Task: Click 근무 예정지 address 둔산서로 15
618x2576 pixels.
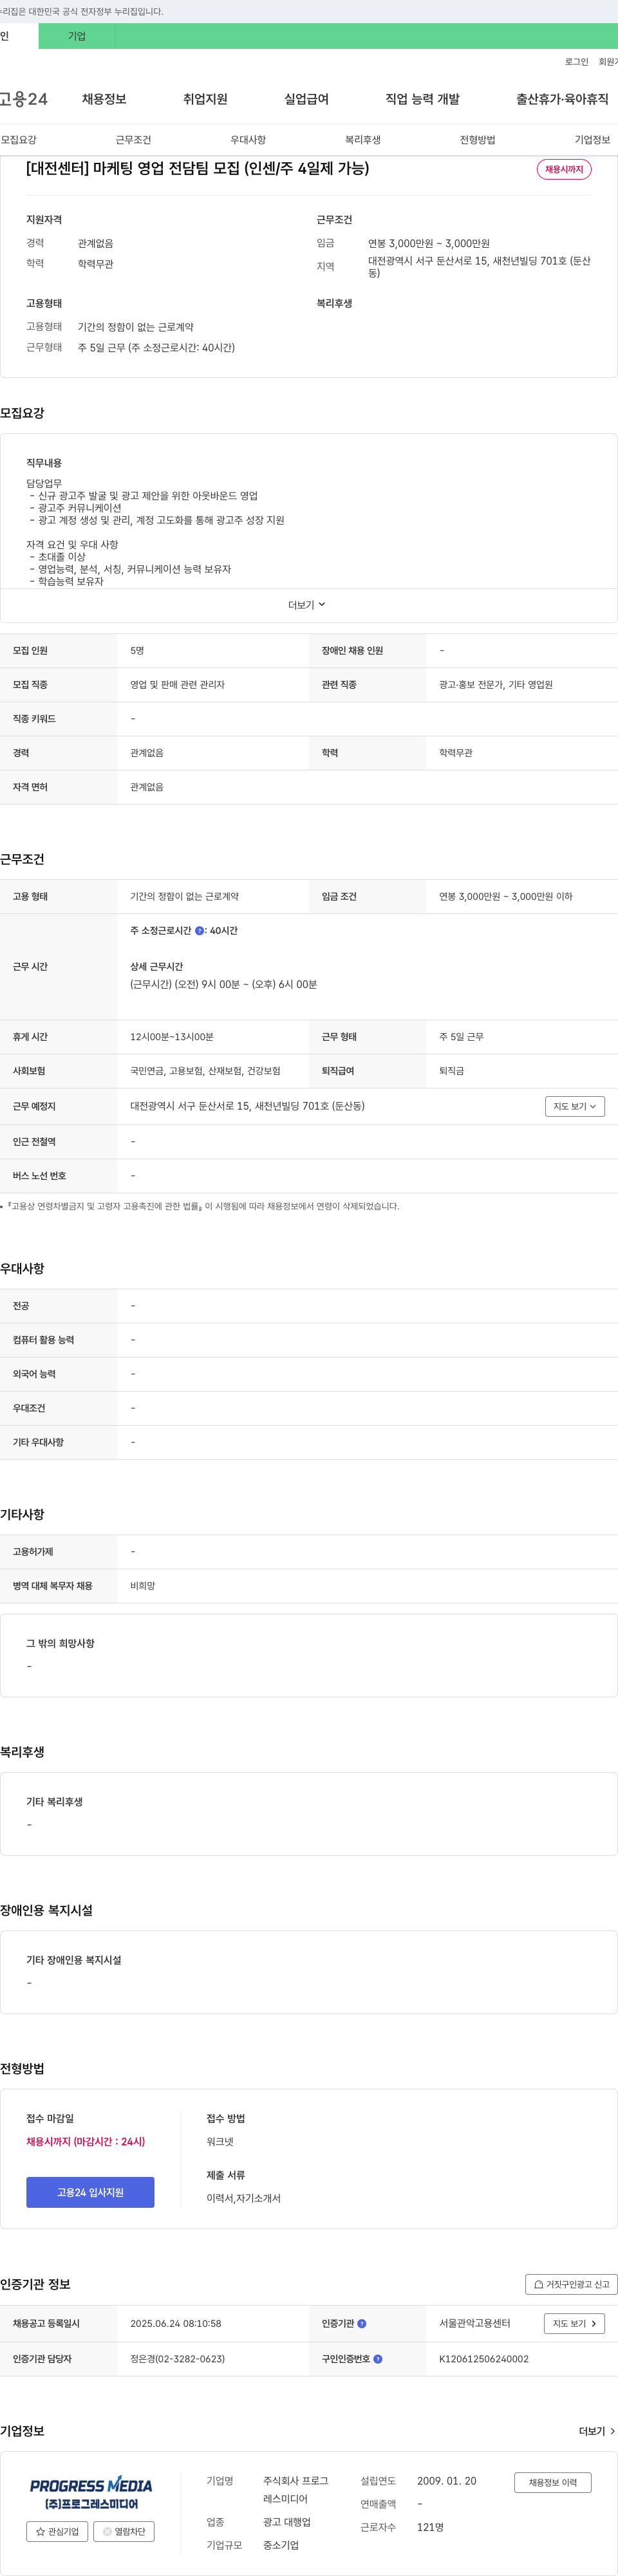Action: pos(247,1106)
